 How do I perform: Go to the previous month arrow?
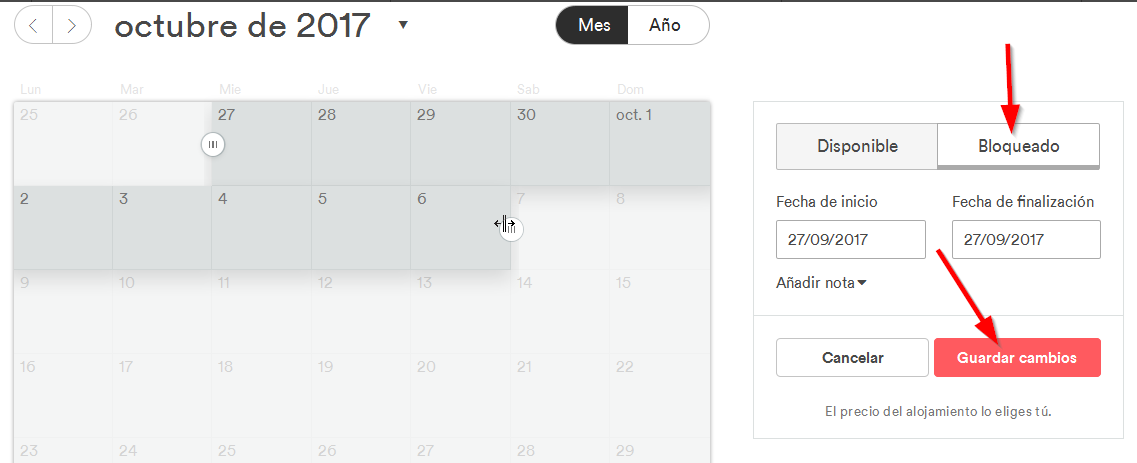pyautogui.click(x=34, y=26)
